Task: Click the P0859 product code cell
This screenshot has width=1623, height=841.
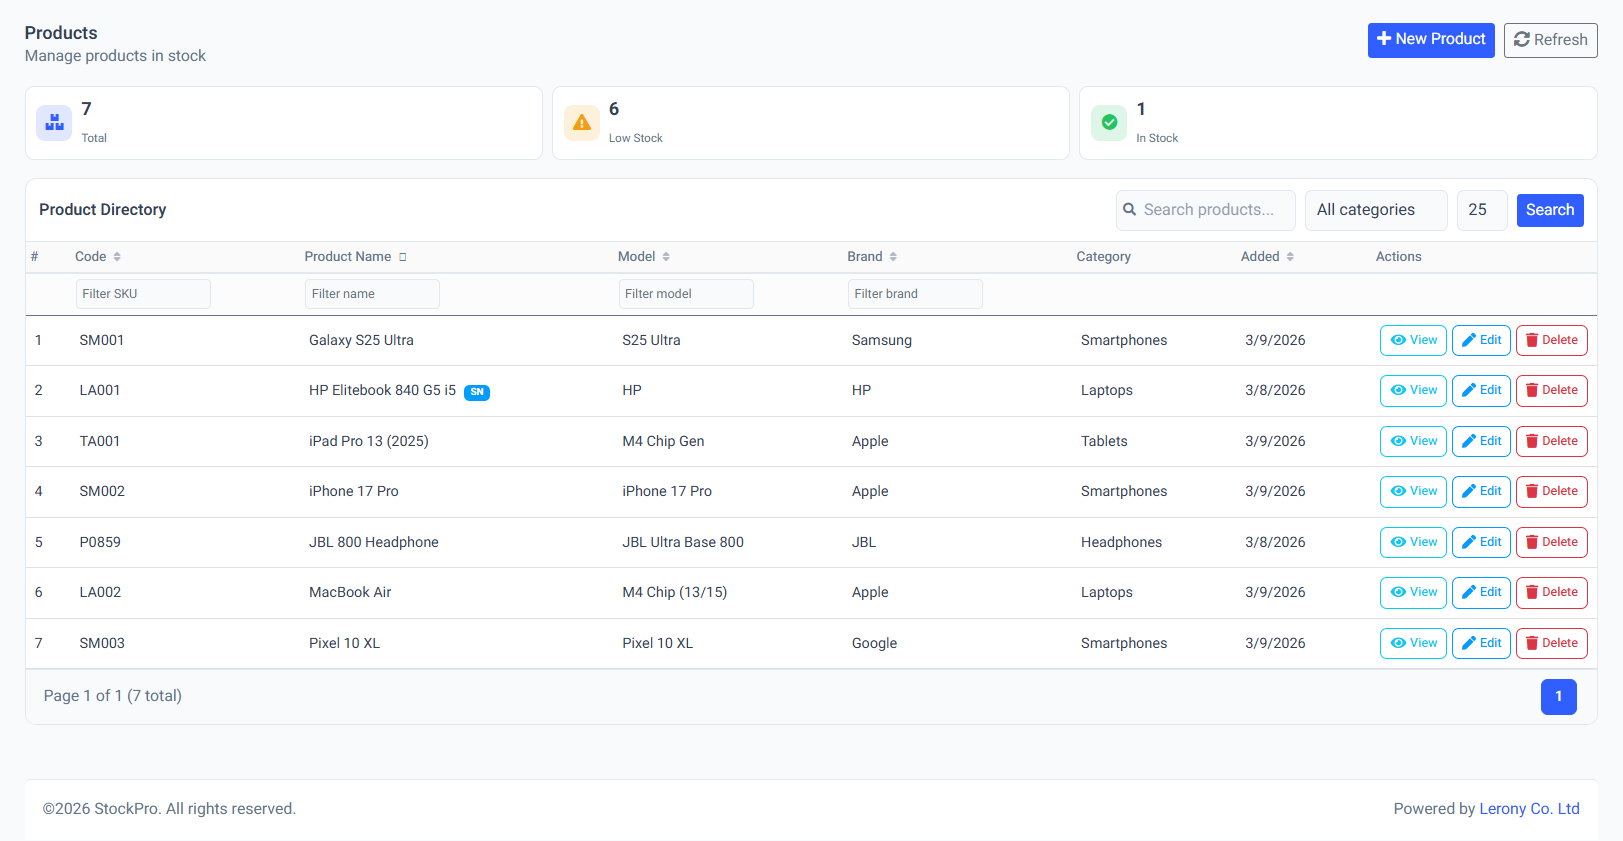Action: coord(100,543)
